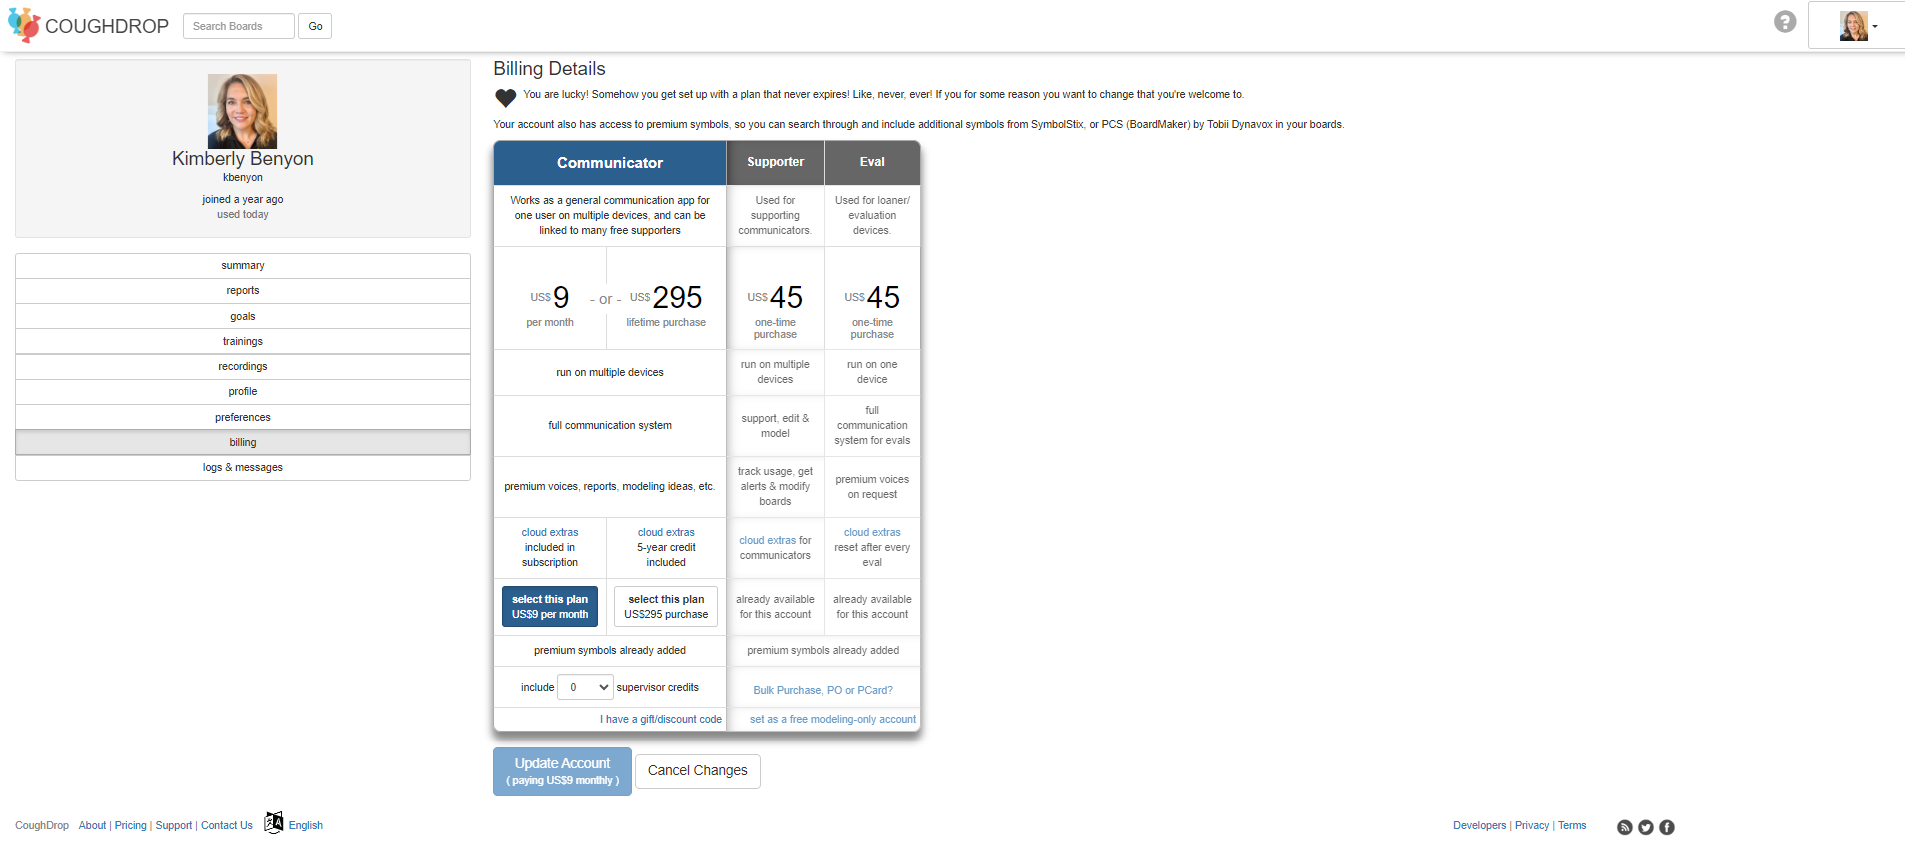Viewport: 1905px width, 859px height.
Task: Click the CoughDrop logo icon
Action: (x=24, y=25)
